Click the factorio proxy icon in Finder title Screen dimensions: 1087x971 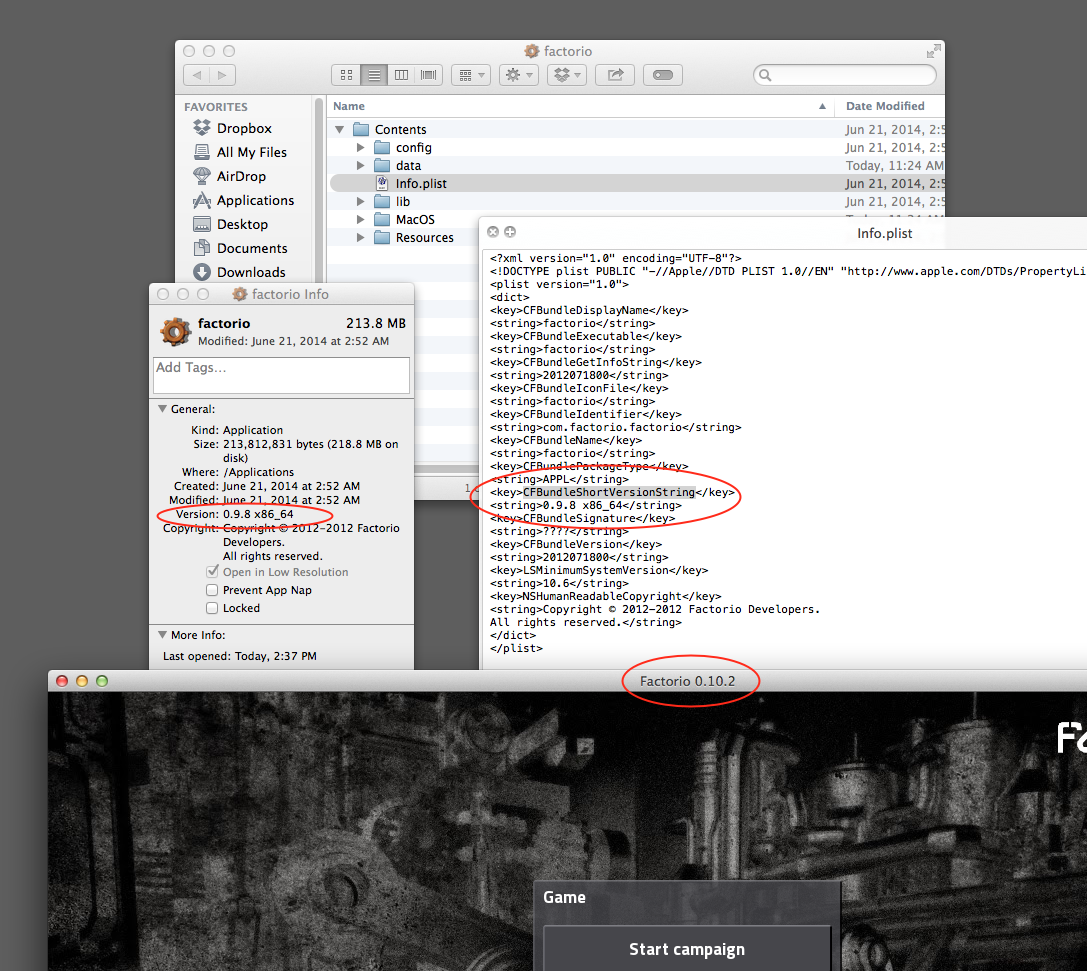tap(532, 51)
